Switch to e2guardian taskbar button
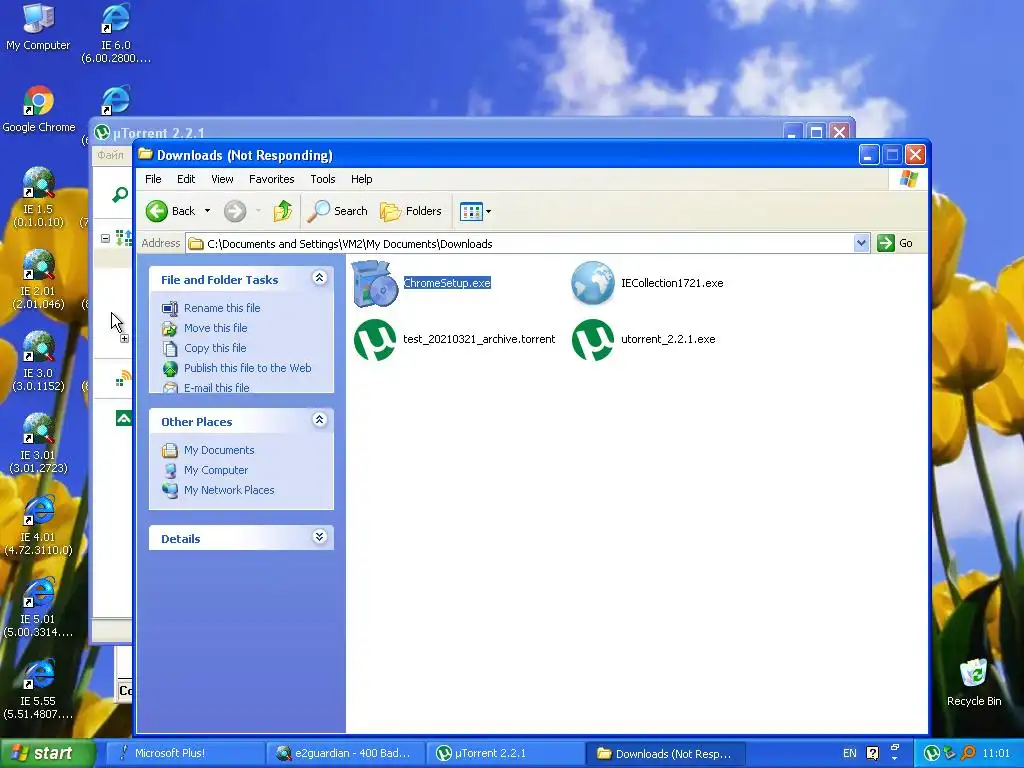Viewport: 1024px width, 768px height. click(x=345, y=753)
